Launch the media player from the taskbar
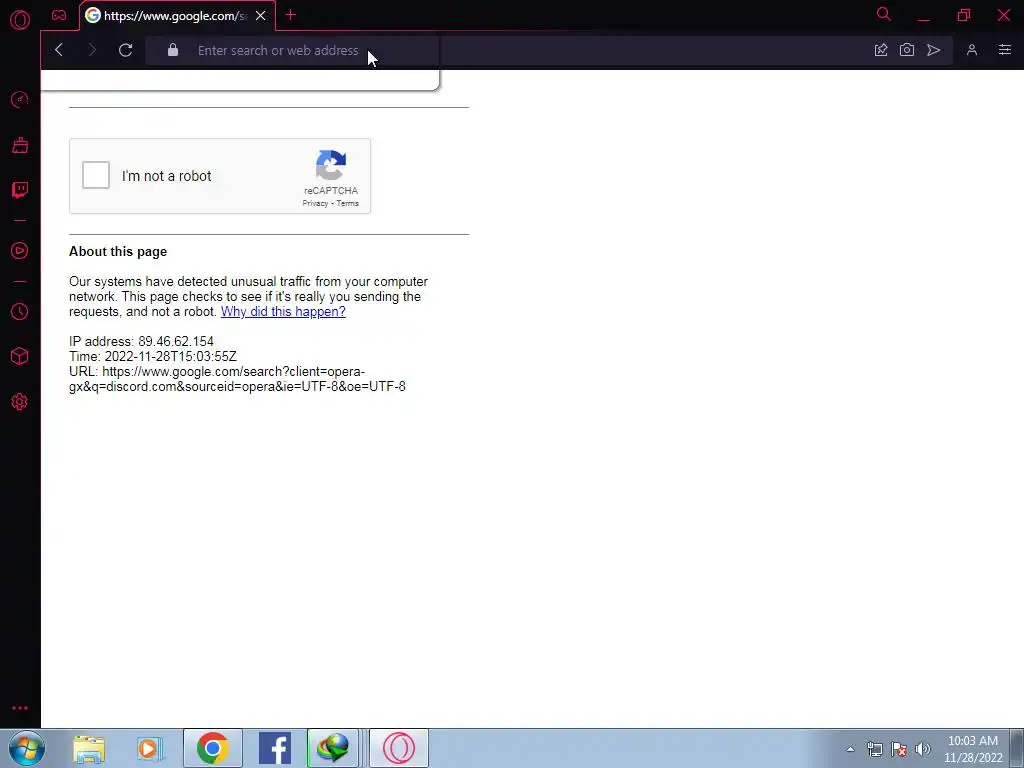The image size is (1024, 768). [151, 748]
